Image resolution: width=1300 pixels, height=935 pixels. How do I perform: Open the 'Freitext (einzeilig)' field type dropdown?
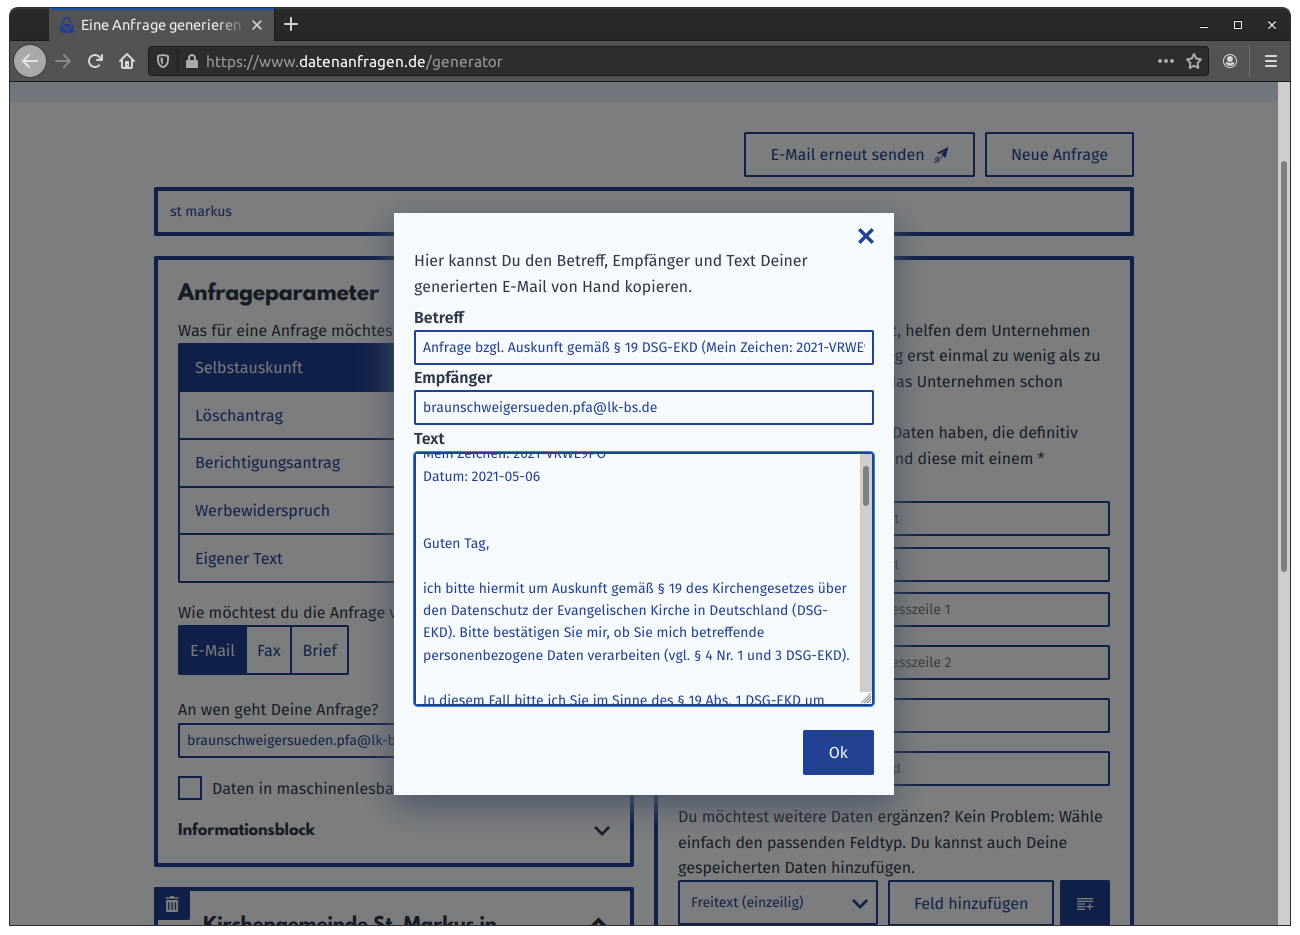[x=777, y=902]
